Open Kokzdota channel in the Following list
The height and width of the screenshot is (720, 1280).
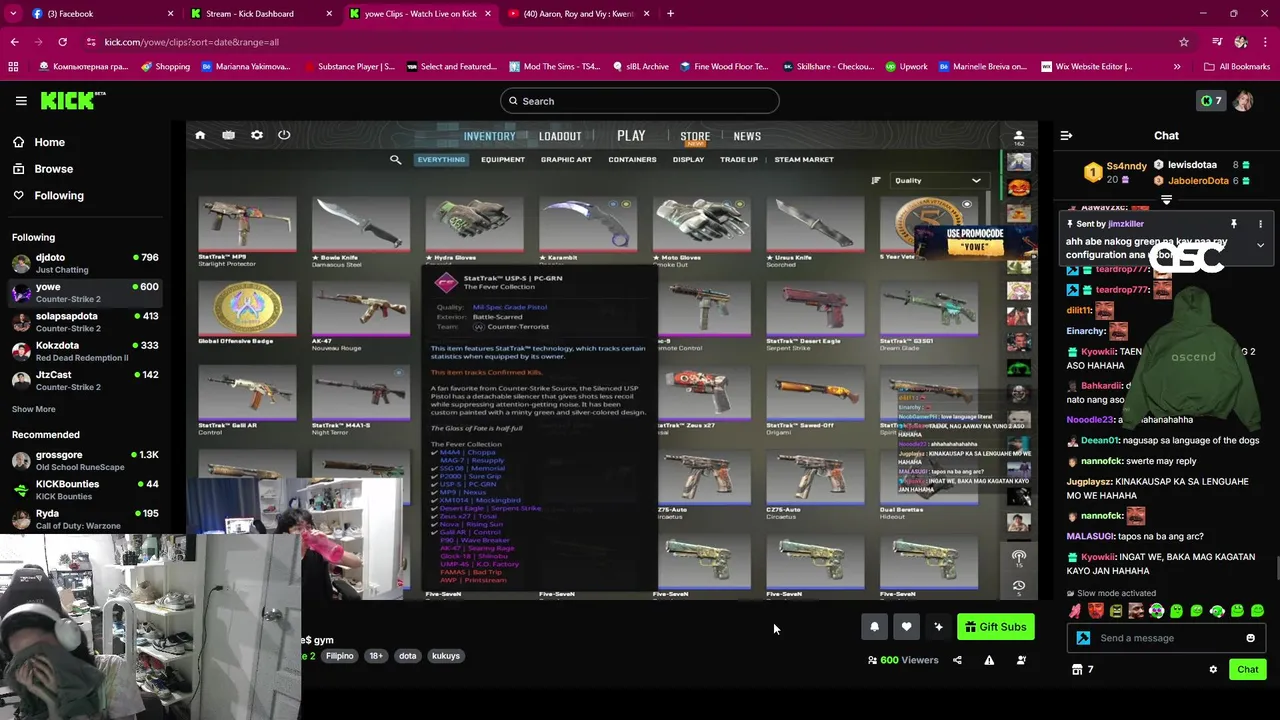click(x=85, y=351)
